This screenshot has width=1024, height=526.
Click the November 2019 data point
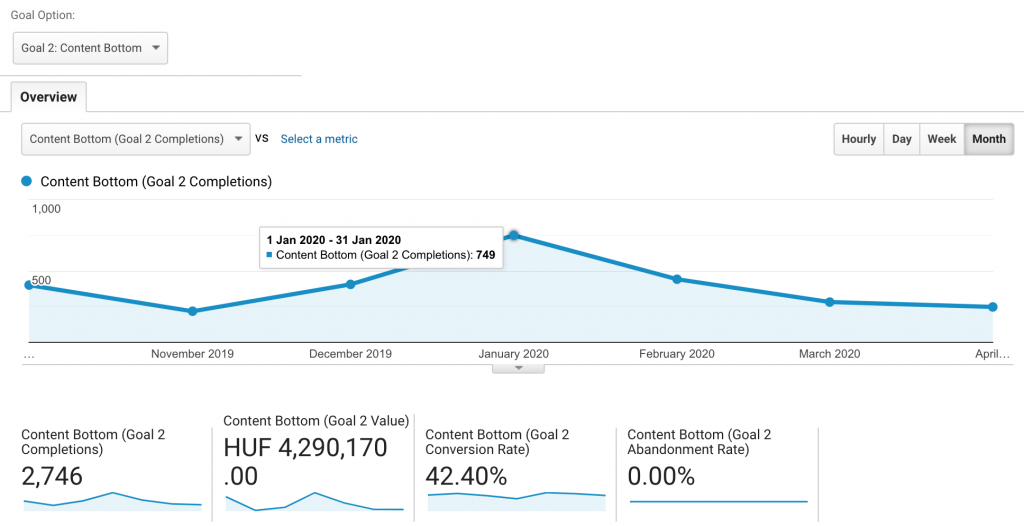coord(192,311)
